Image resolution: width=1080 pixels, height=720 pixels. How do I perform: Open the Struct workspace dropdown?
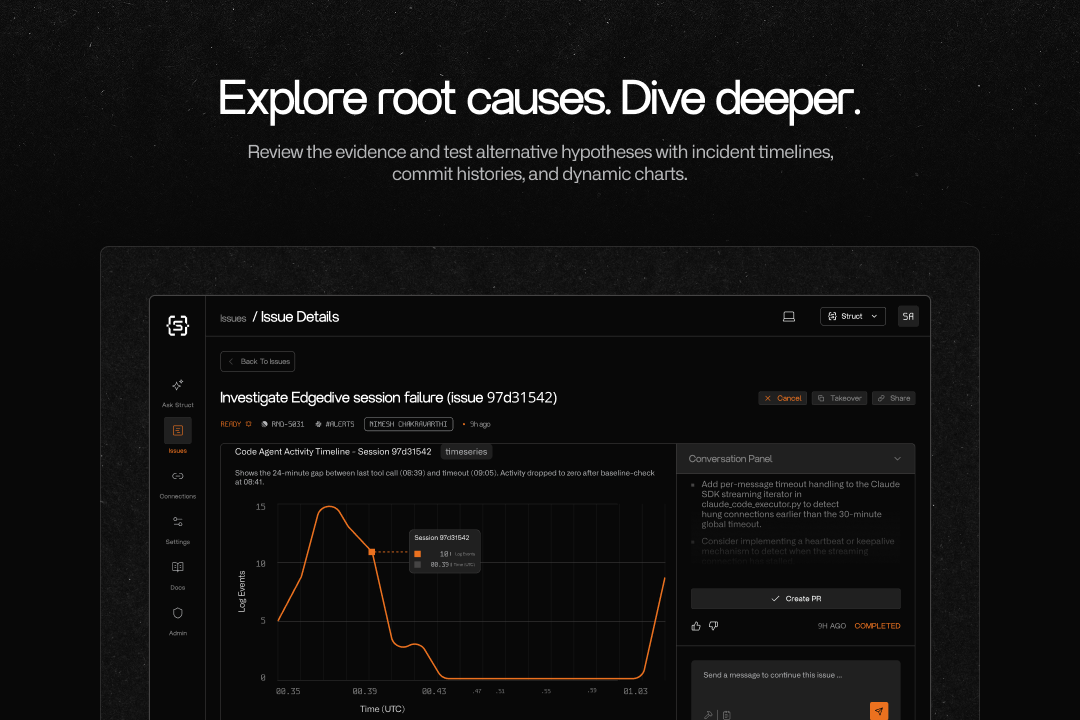click(853, 316)
